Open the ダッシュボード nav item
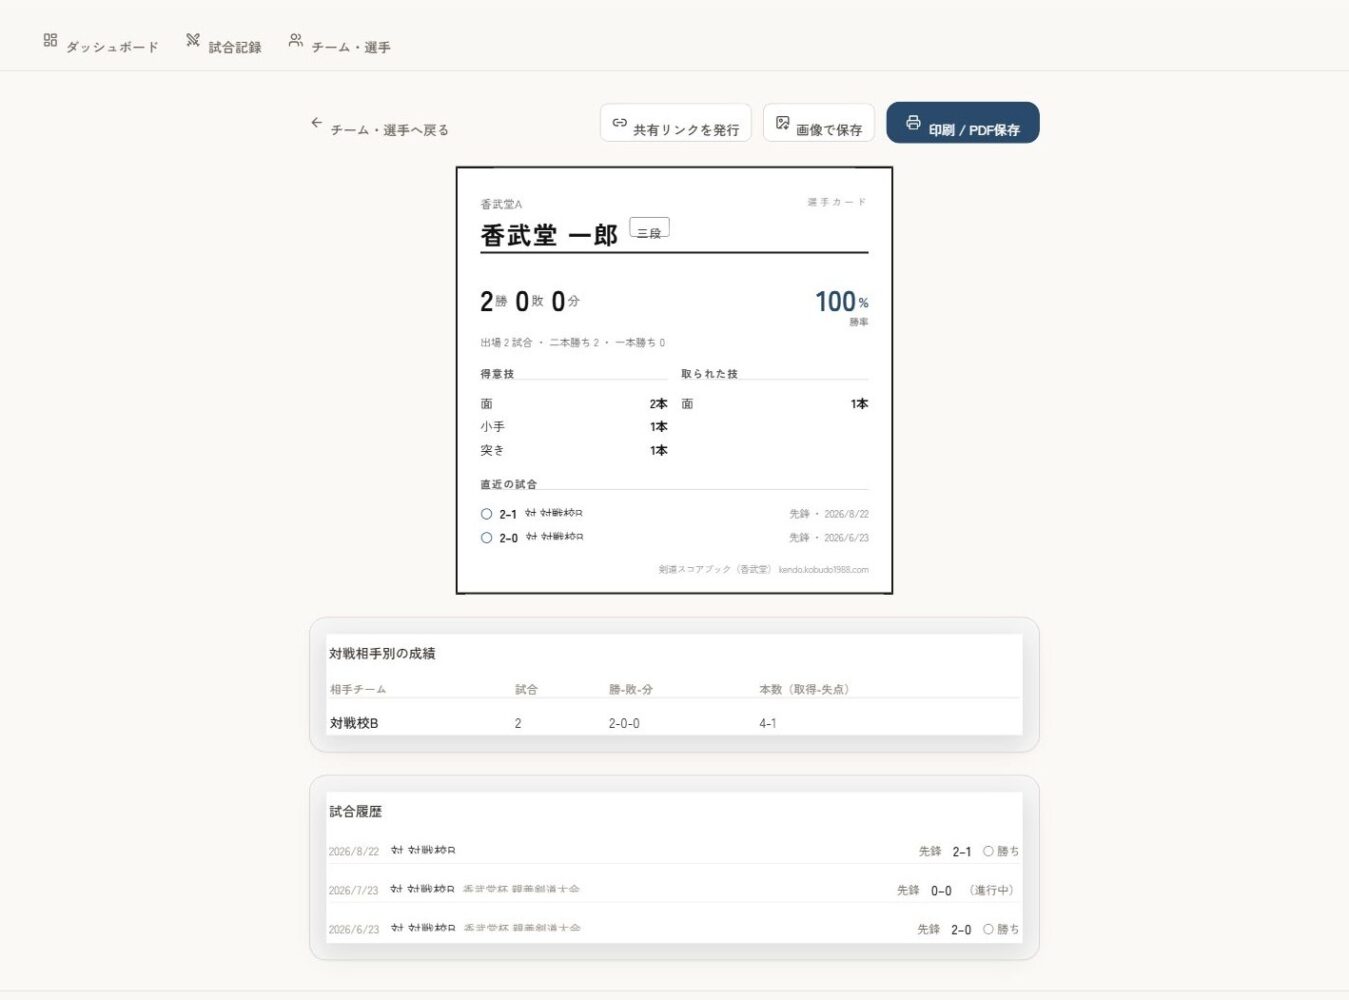Viewport: 1349px width, 1000px height. point(101,44)
